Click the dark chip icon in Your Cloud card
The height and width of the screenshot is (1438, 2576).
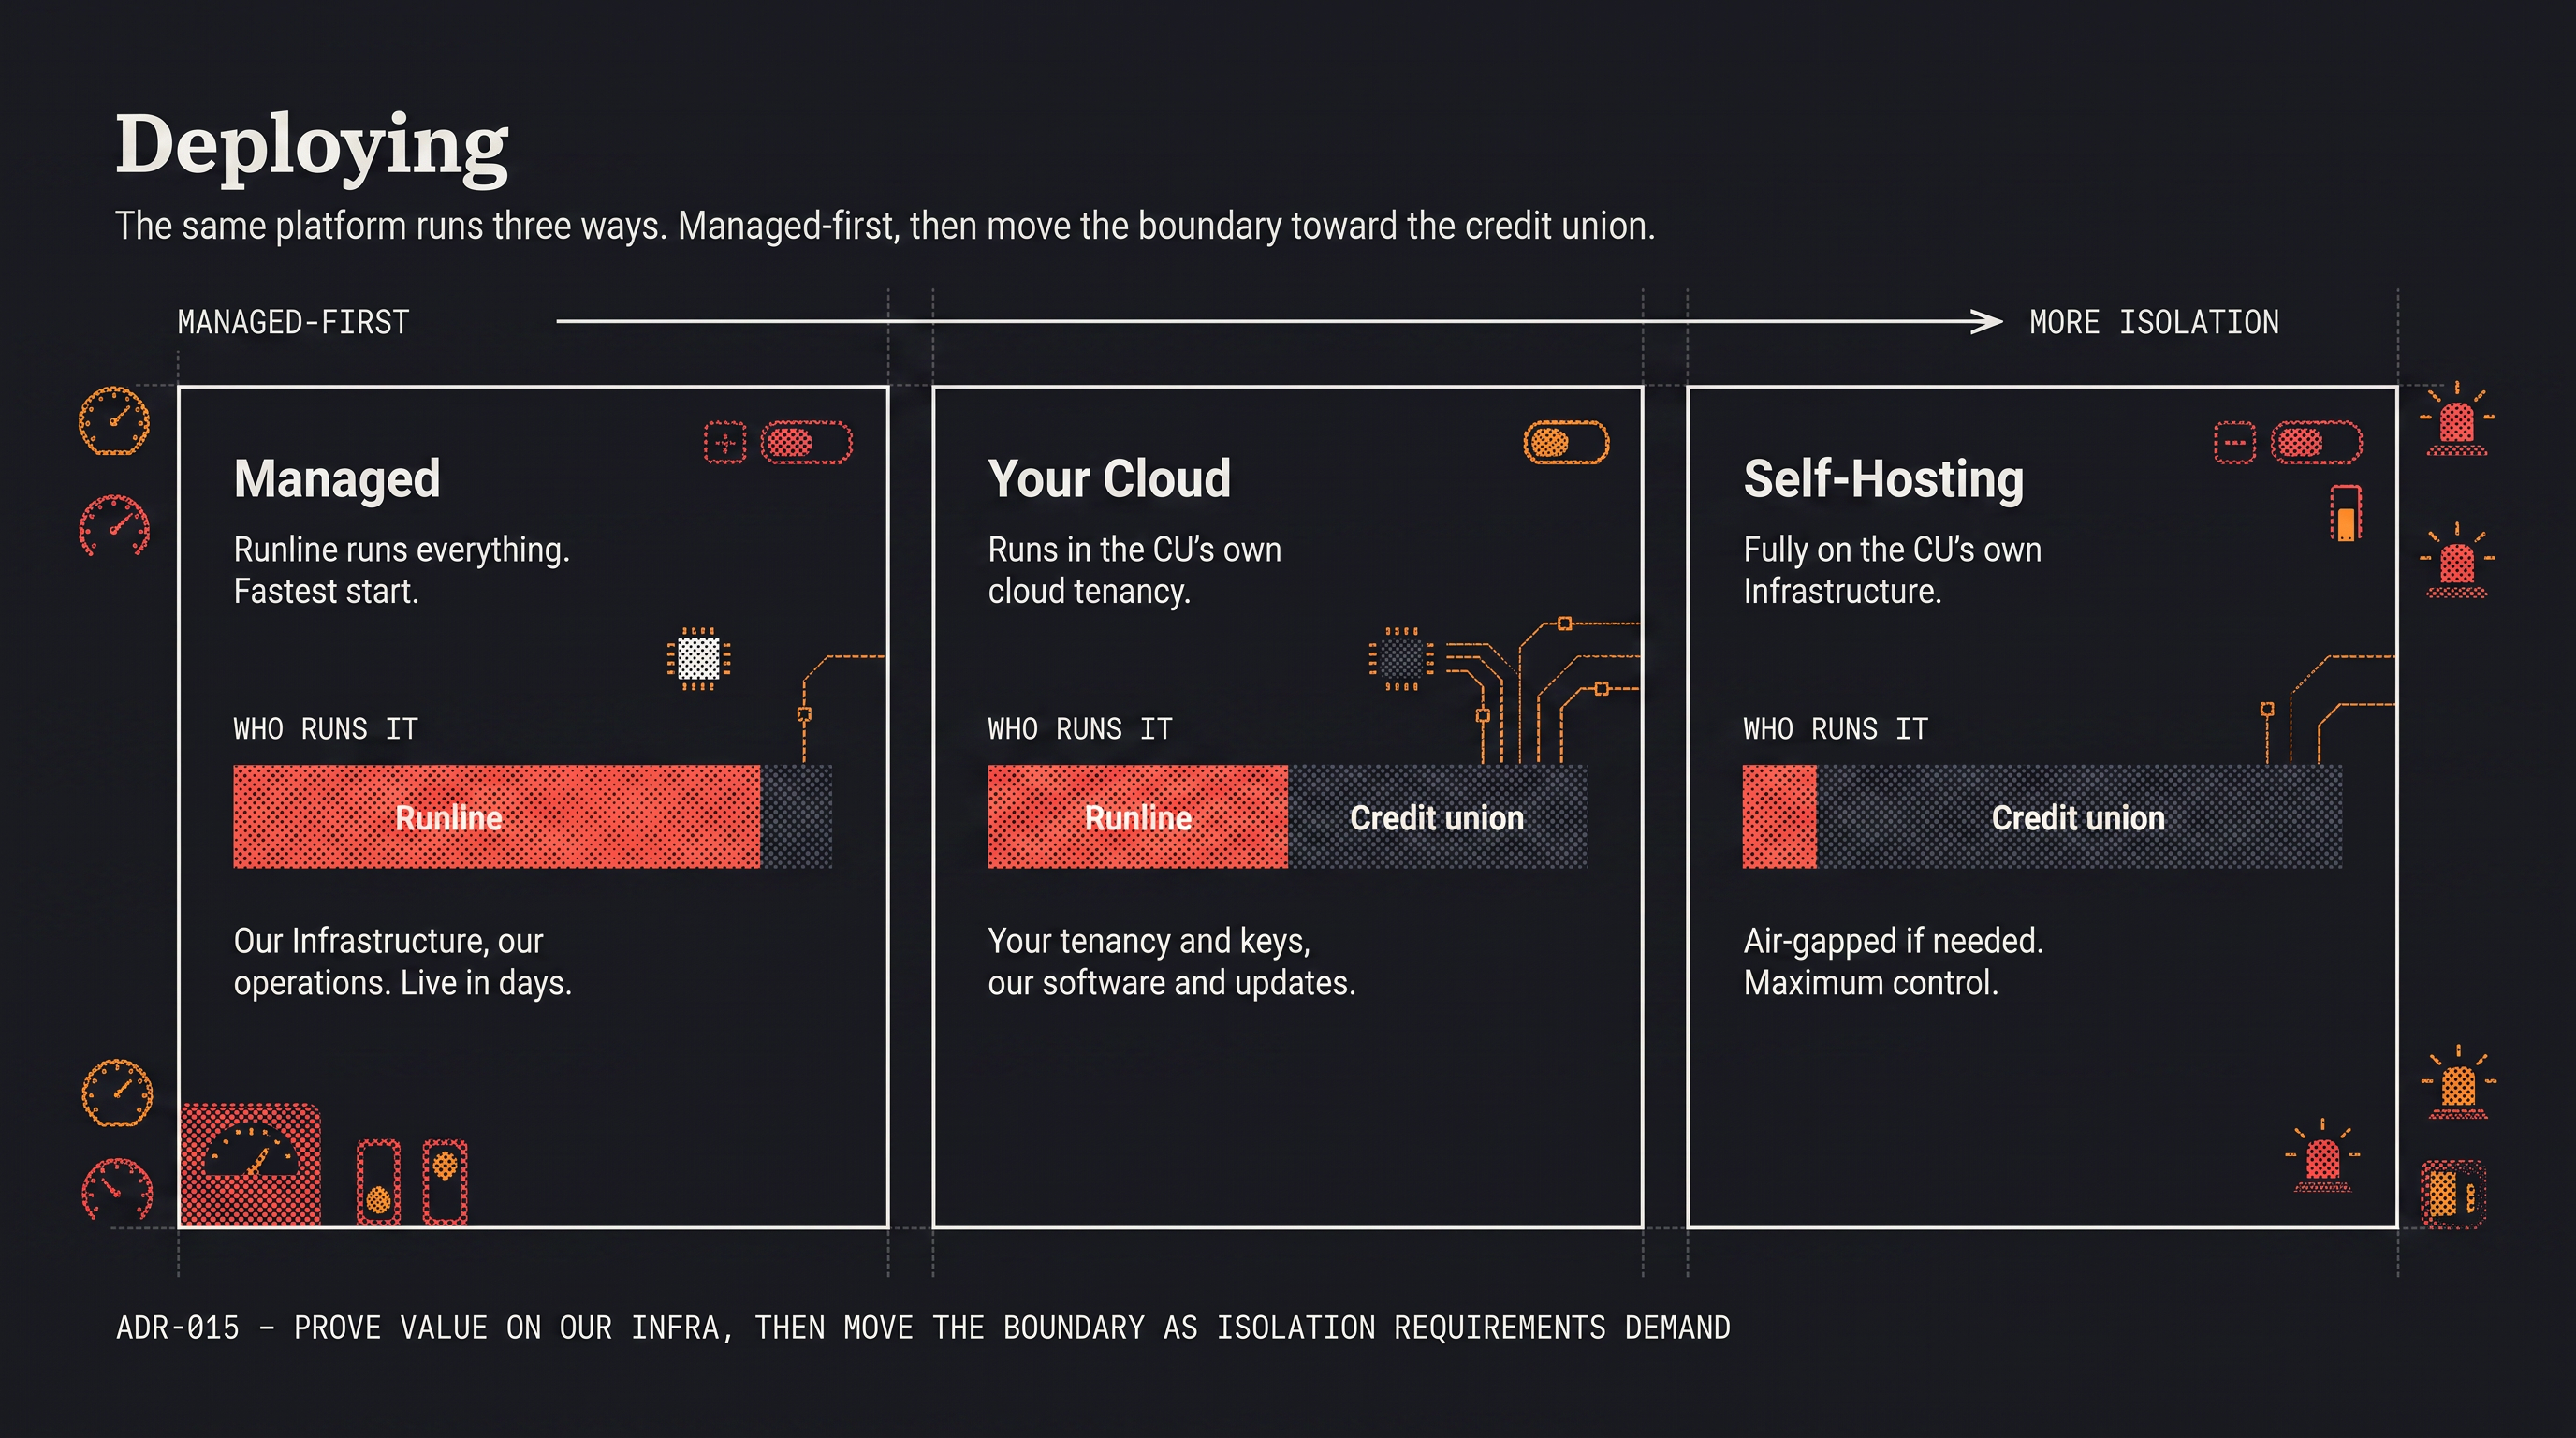[x=1401, y=658]
